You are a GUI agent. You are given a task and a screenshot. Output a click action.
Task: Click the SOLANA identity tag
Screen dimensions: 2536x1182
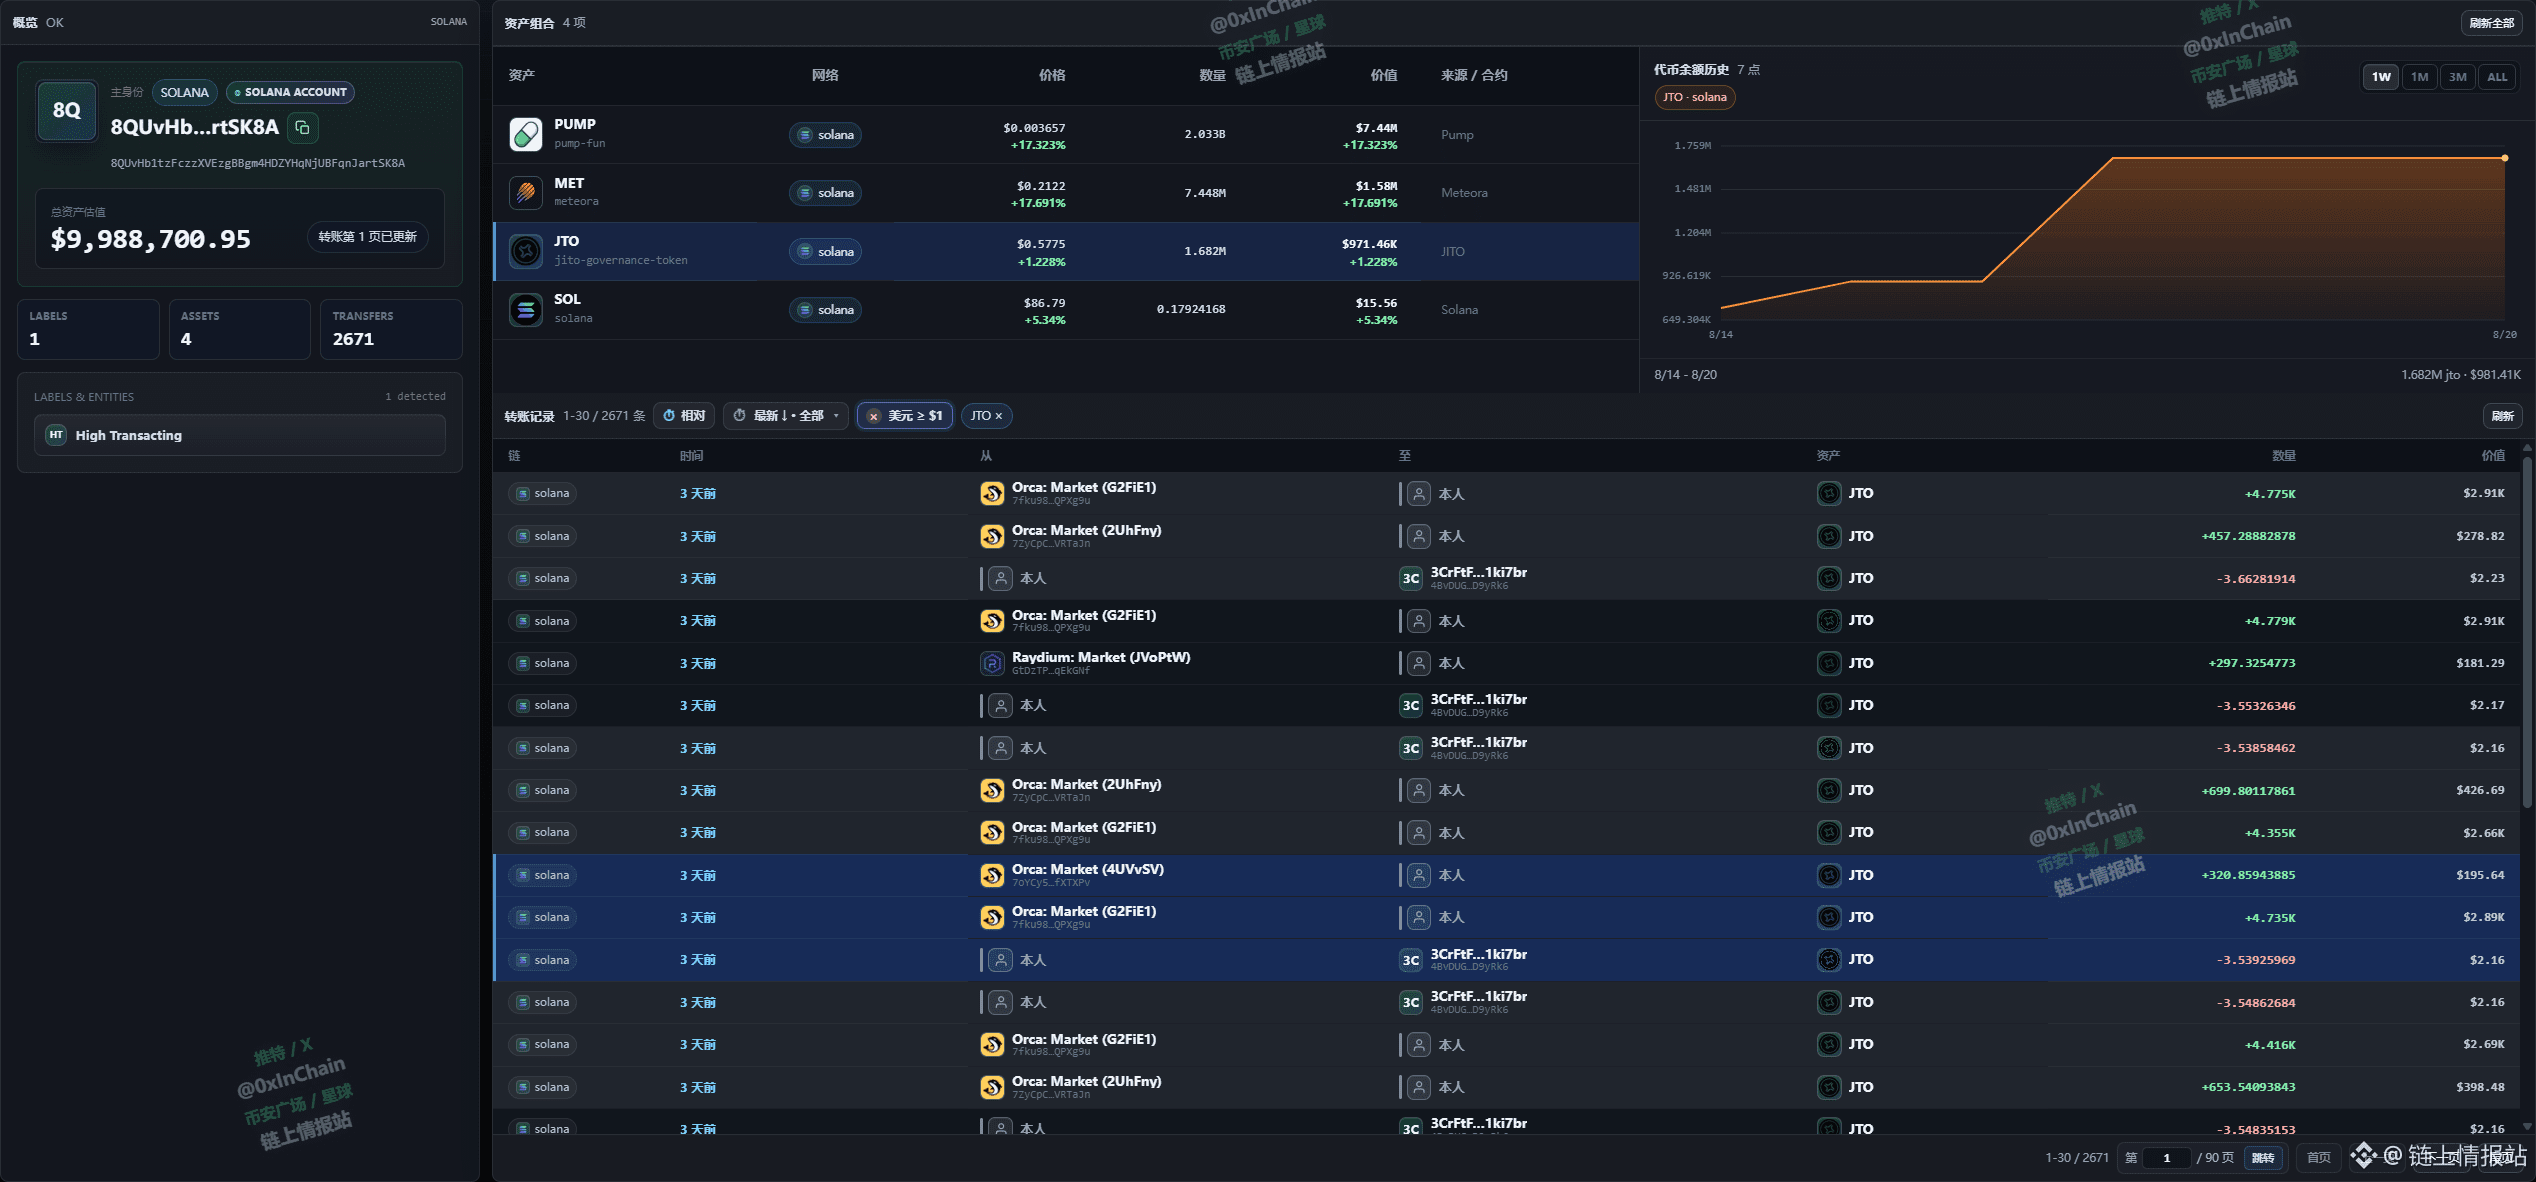(x=185, y=92)
